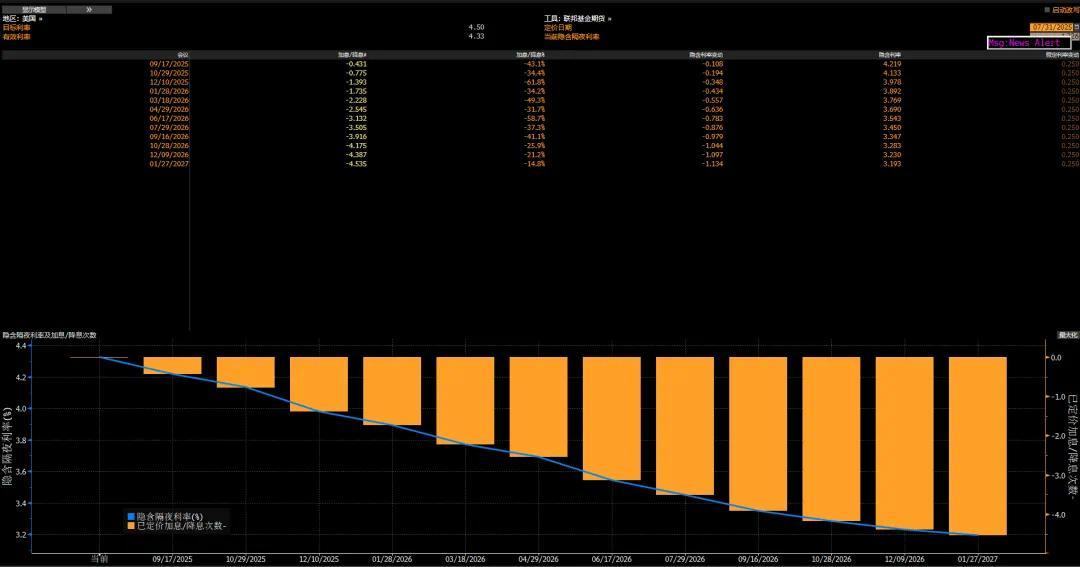Select the 12/10/2025 meeting row
The width and height of the screenshot is (1080, 567).
click(169, 82)
